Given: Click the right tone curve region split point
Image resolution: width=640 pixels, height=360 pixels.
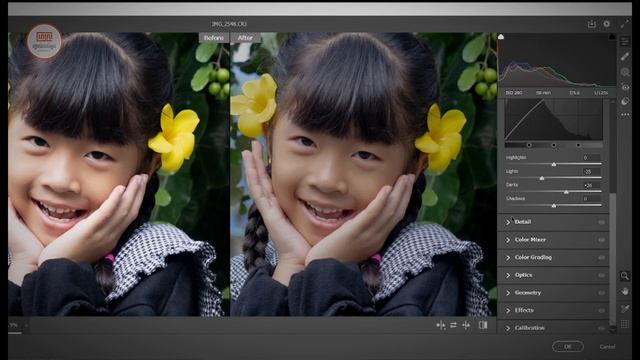Looking at the screenshot, I should click(x=578, y=145).
